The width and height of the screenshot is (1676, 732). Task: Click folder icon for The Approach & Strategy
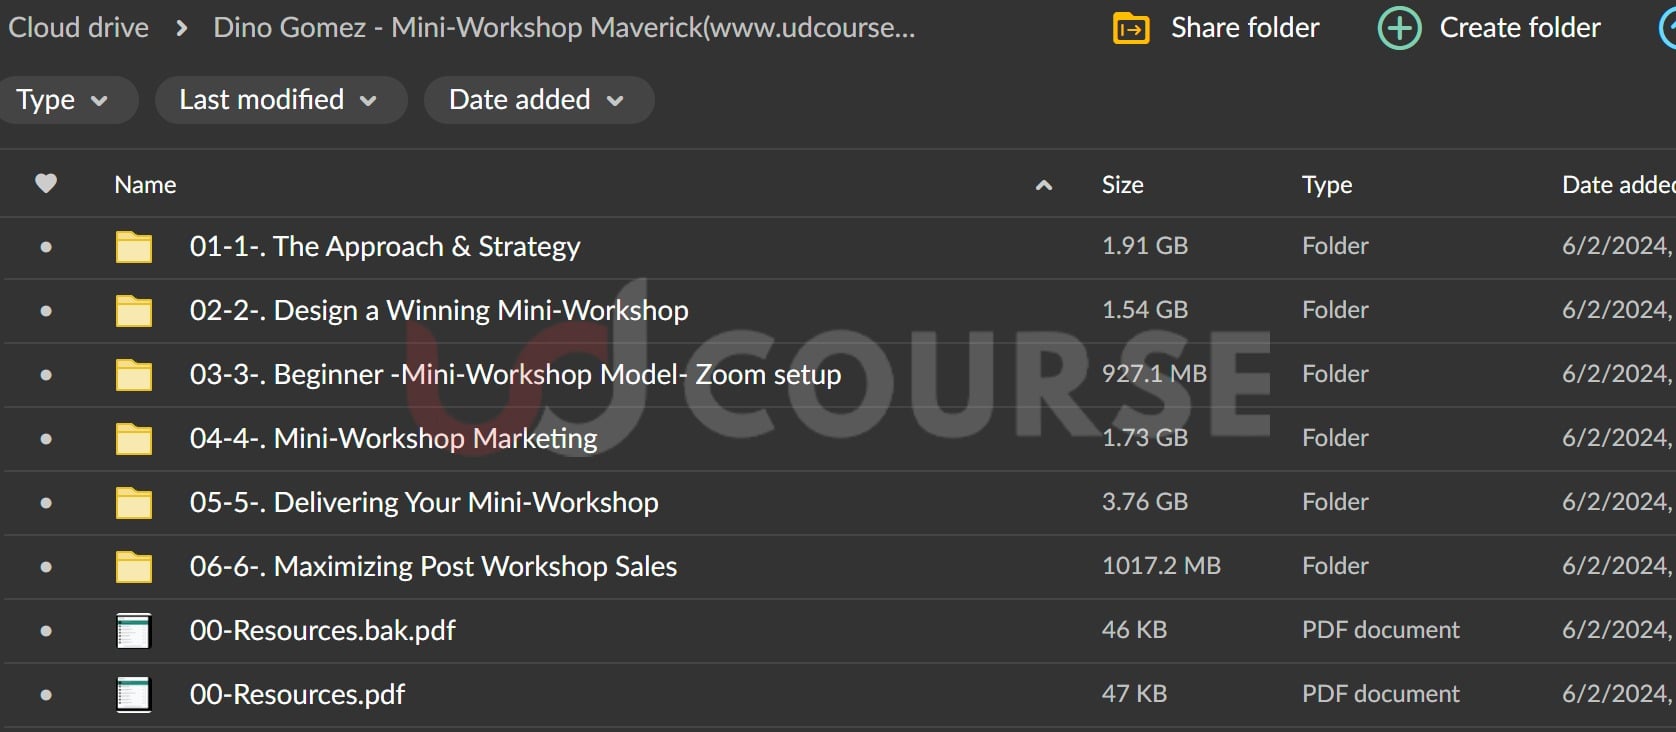[x=134, y=247]
